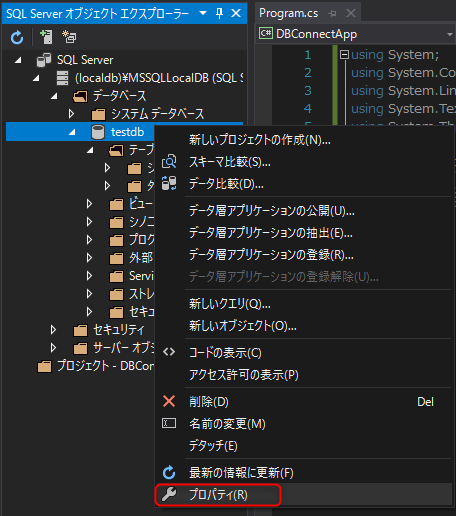Click the folder icon of サーバー オブジェクト
The image size is (456, 516).
coord(80,348)
